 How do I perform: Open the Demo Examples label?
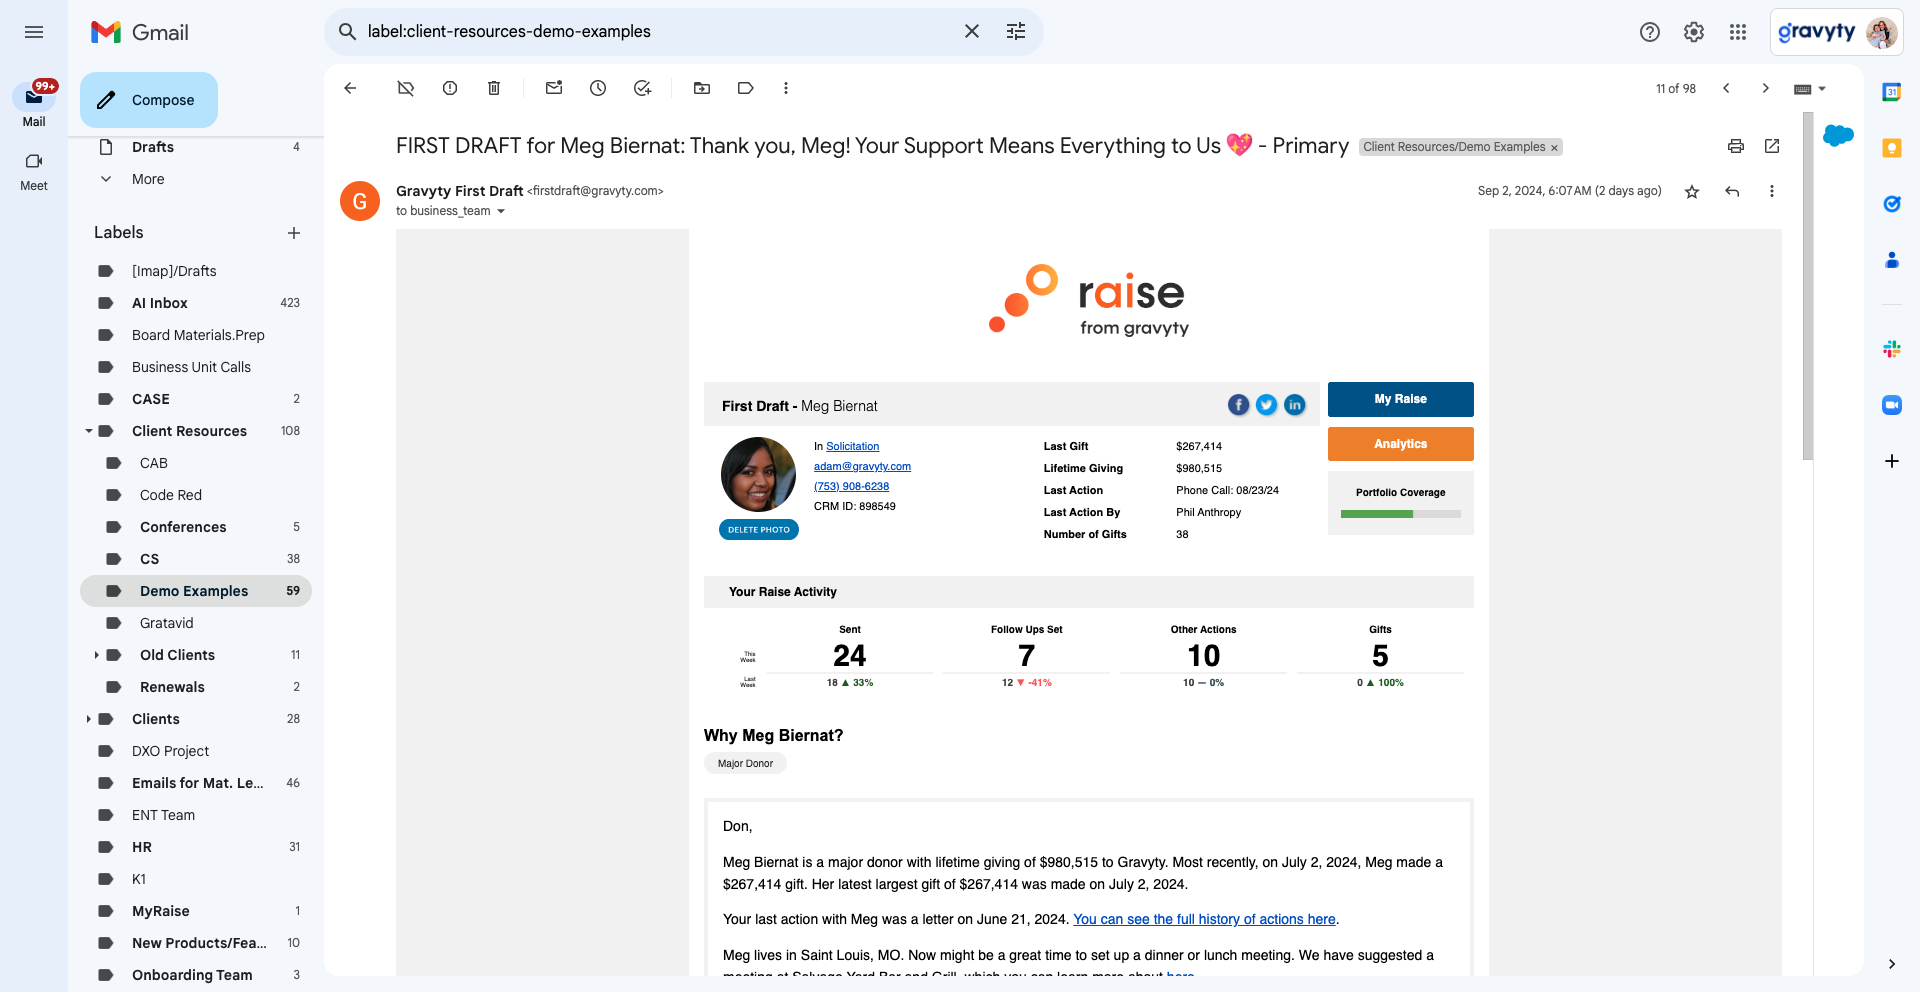[194, 591]
